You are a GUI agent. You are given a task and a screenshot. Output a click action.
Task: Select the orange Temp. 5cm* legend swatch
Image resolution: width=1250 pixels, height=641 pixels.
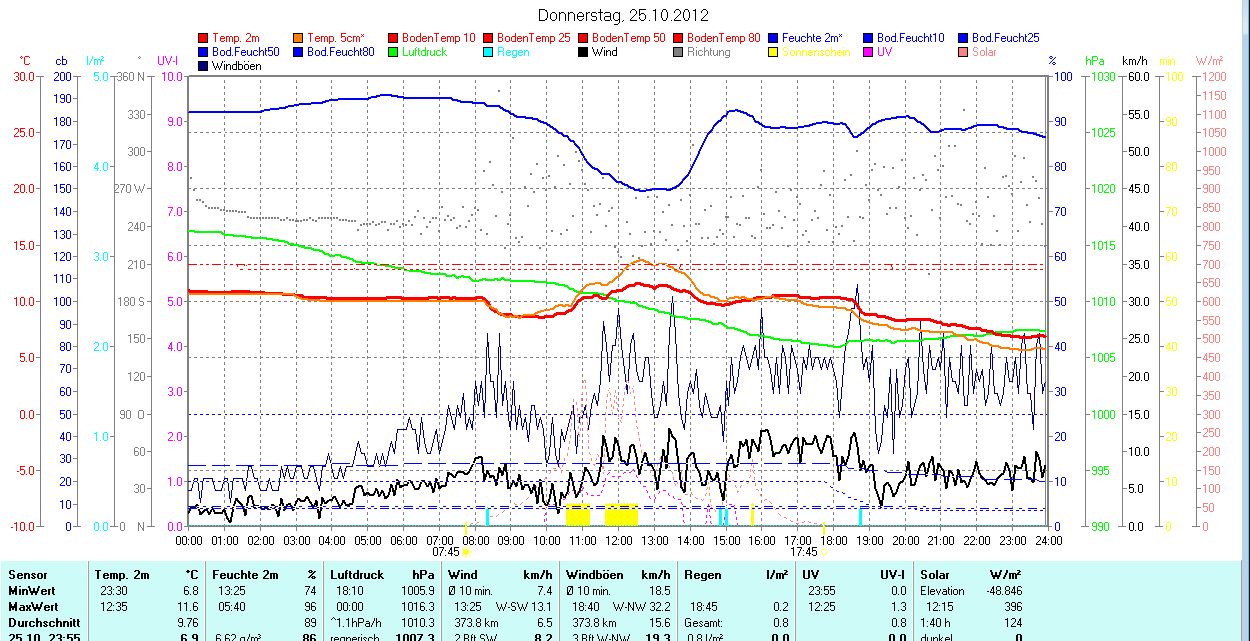pyautogui.click(x=299, y=38)
